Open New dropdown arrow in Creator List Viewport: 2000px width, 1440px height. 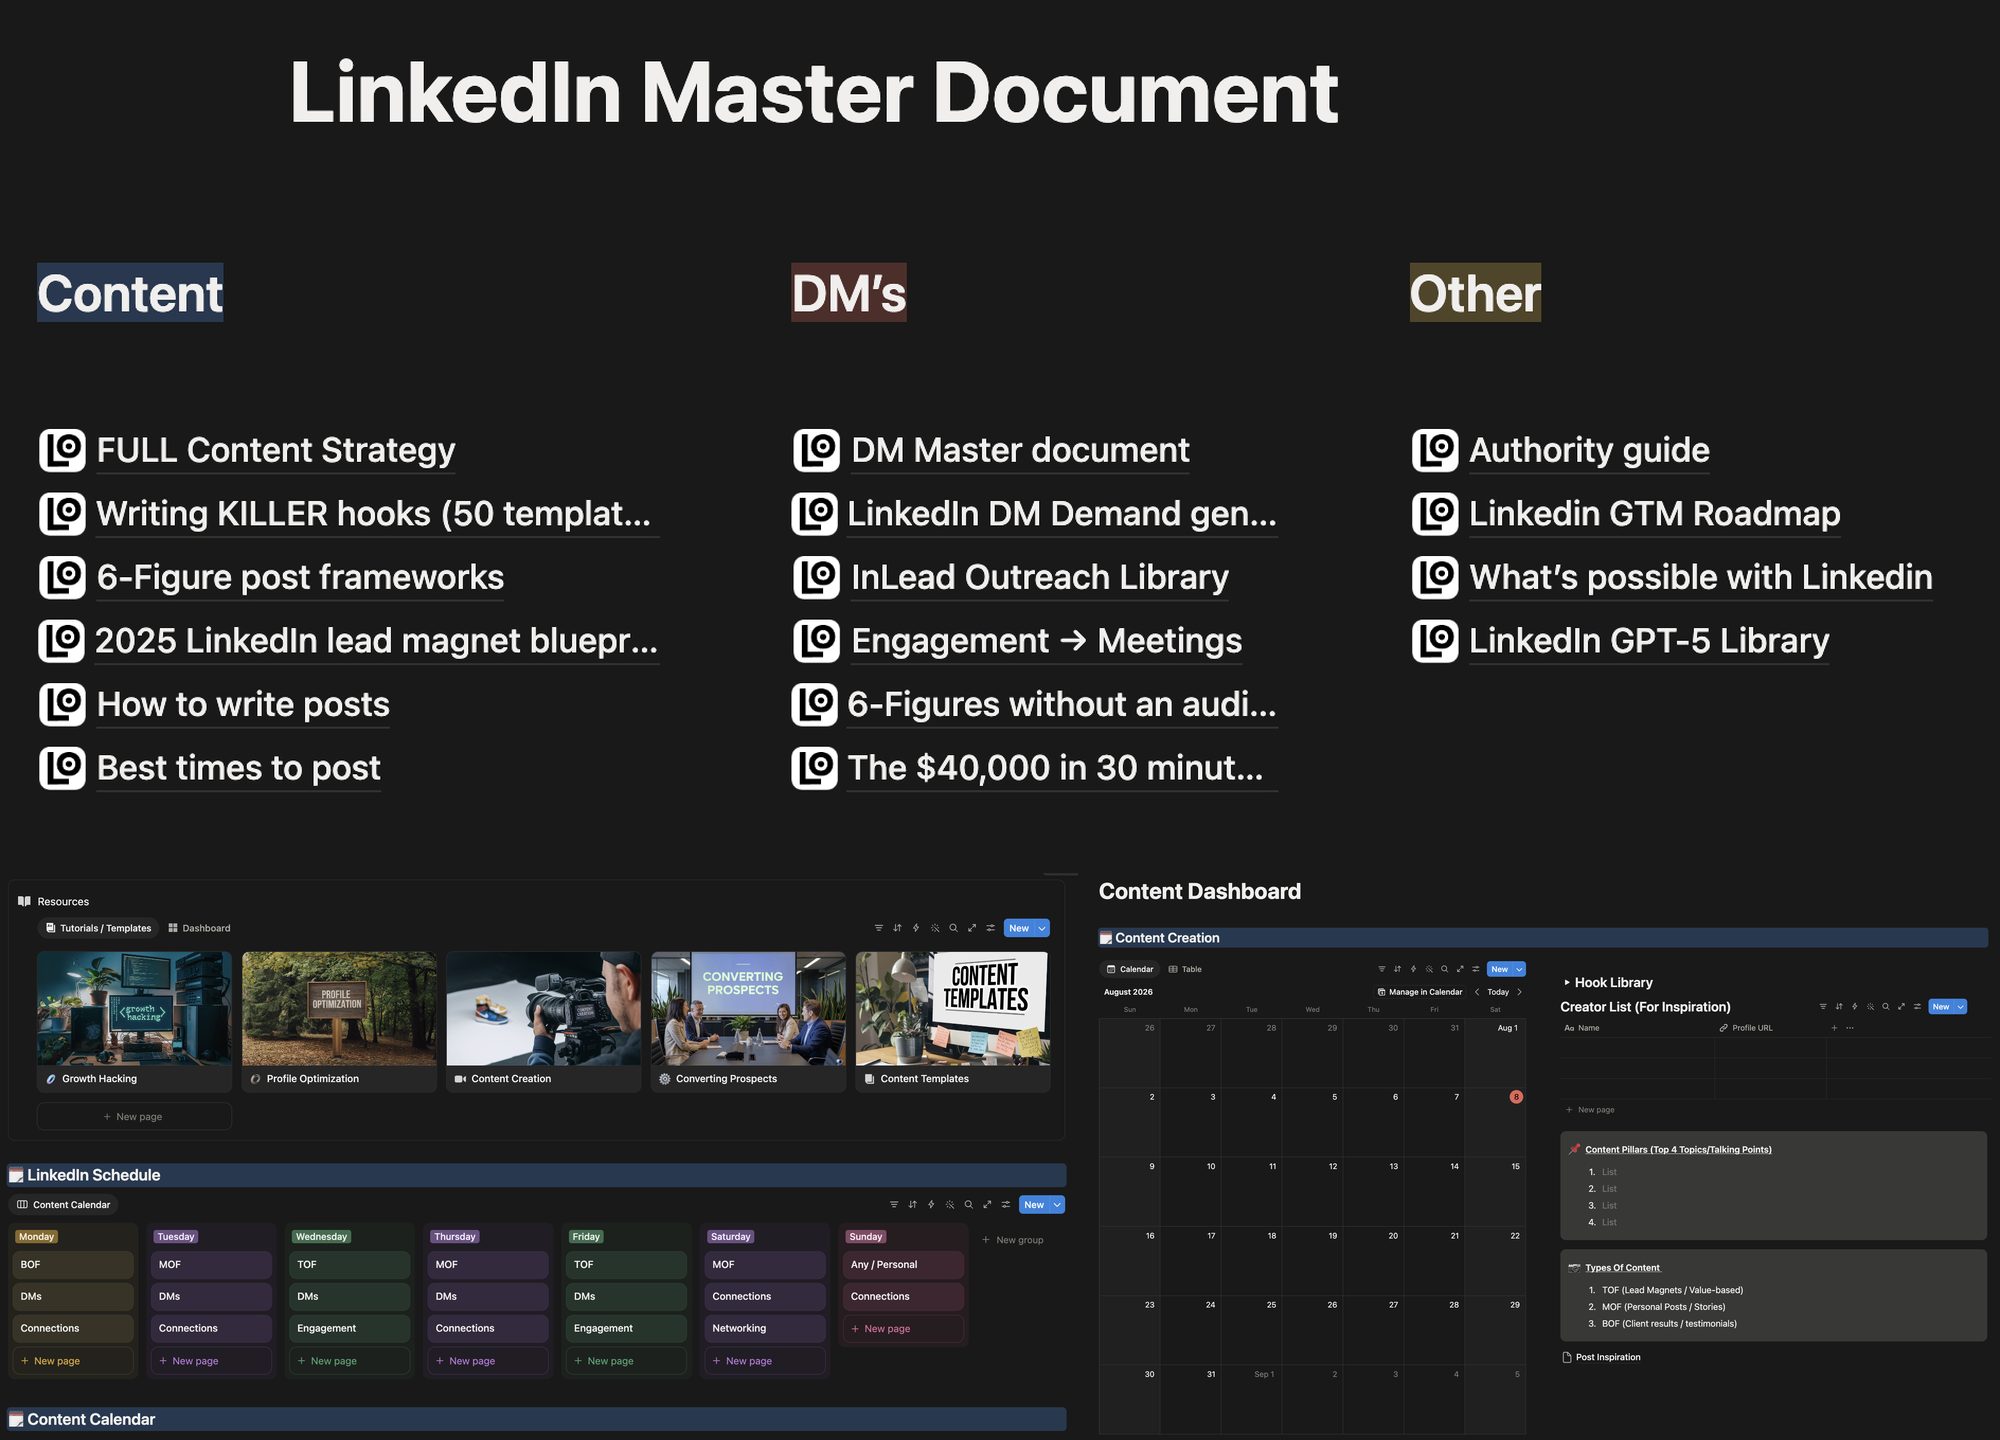[1961, 1007]
